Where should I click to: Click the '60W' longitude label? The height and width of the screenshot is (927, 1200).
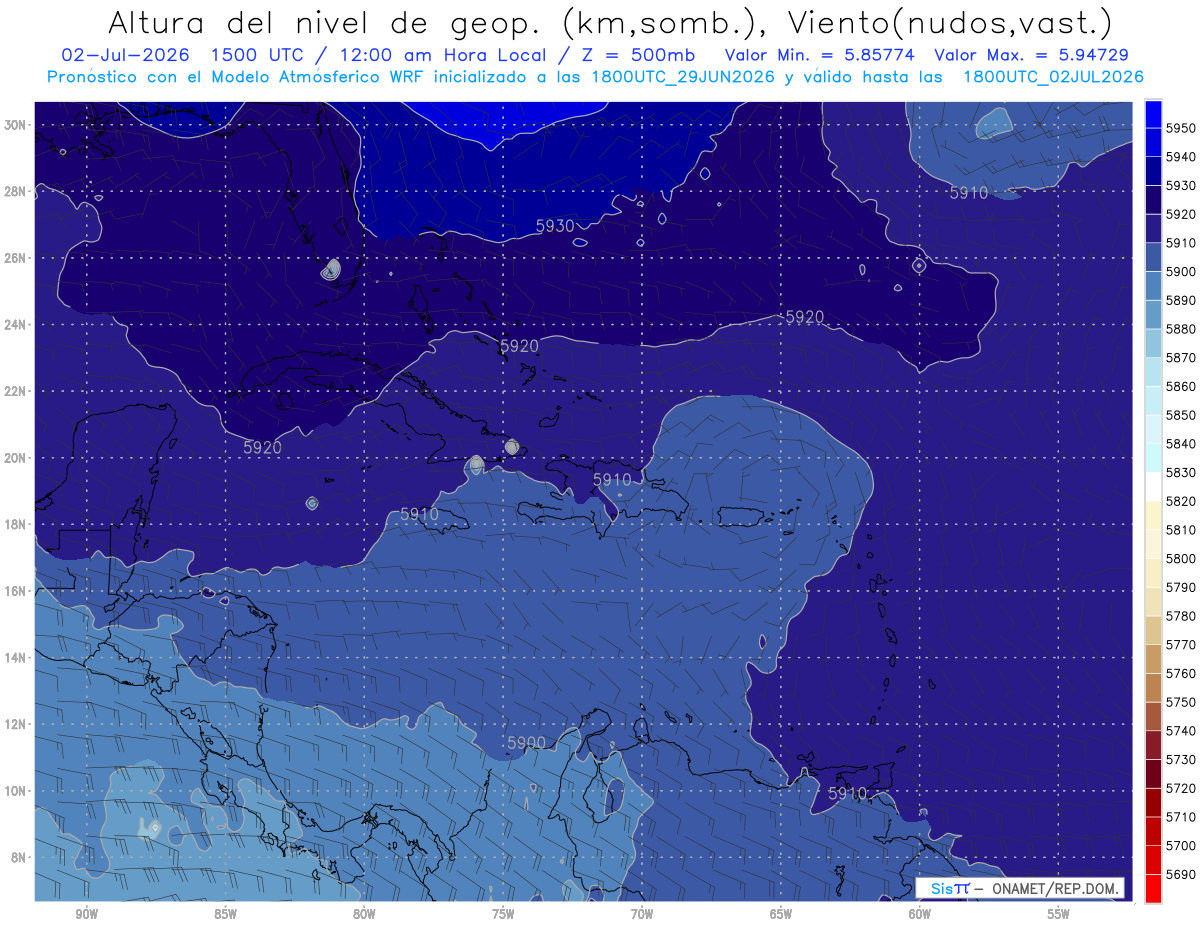(920, 914)
